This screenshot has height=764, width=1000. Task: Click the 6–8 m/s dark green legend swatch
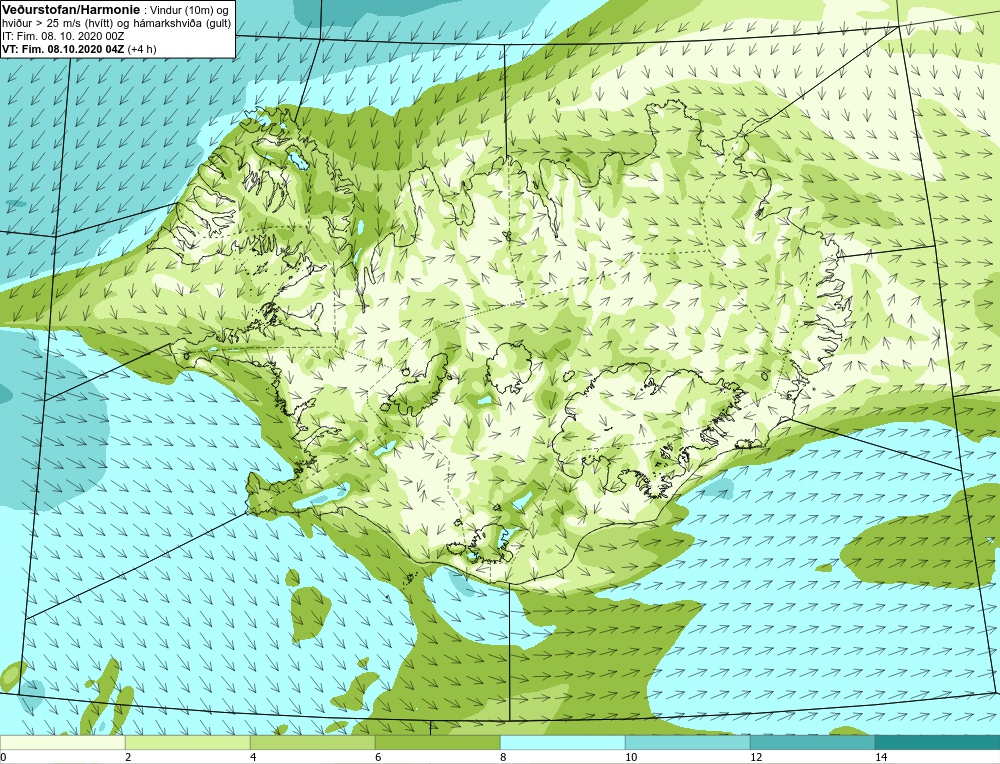pos(438,742)
